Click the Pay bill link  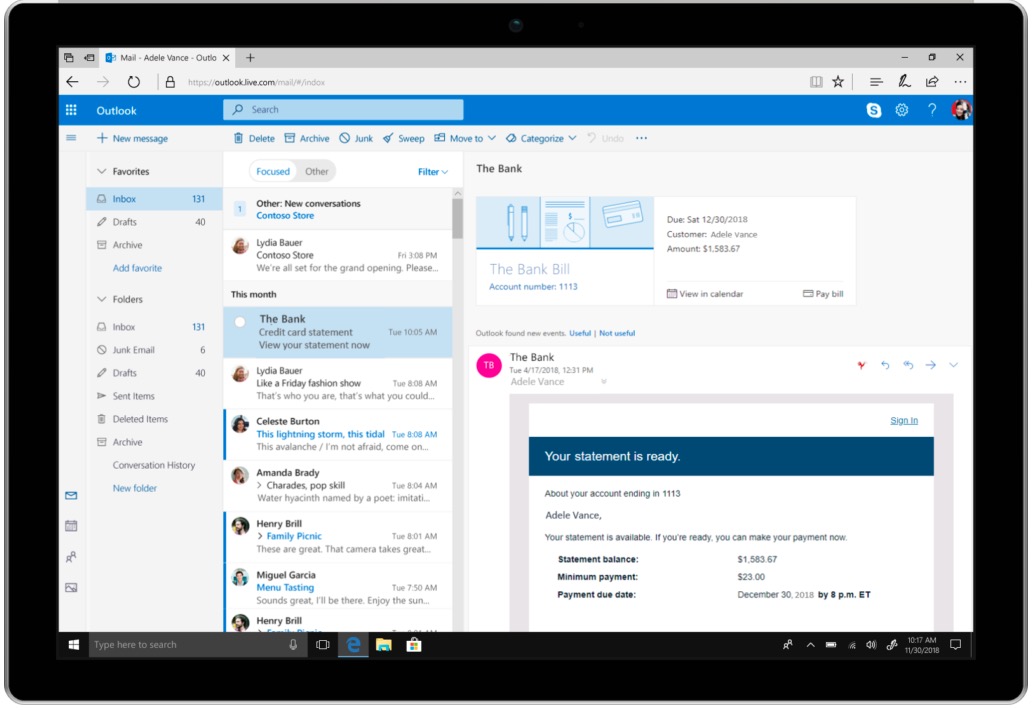click(x=823, y=294)
